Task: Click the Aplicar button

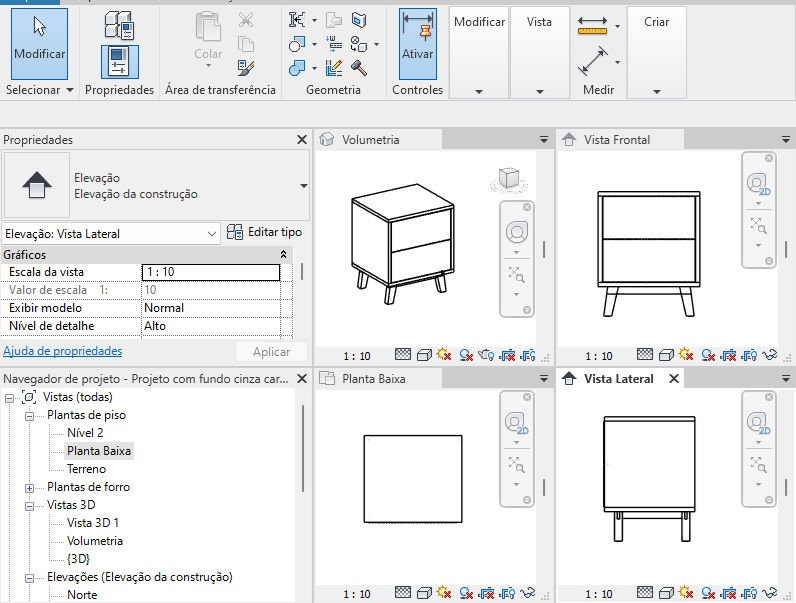Action: pos(271,352)
